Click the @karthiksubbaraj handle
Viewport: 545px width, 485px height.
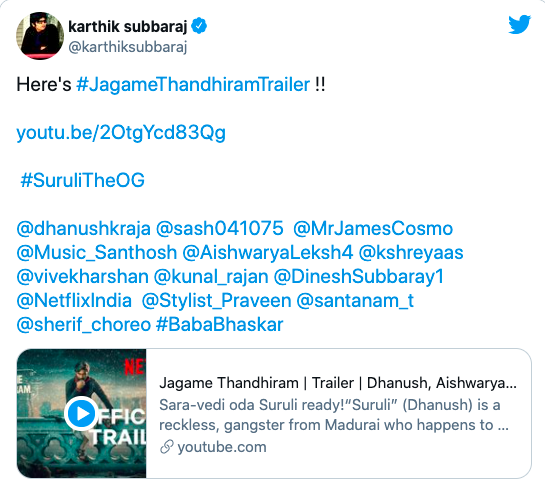click(x=128, y=47)
